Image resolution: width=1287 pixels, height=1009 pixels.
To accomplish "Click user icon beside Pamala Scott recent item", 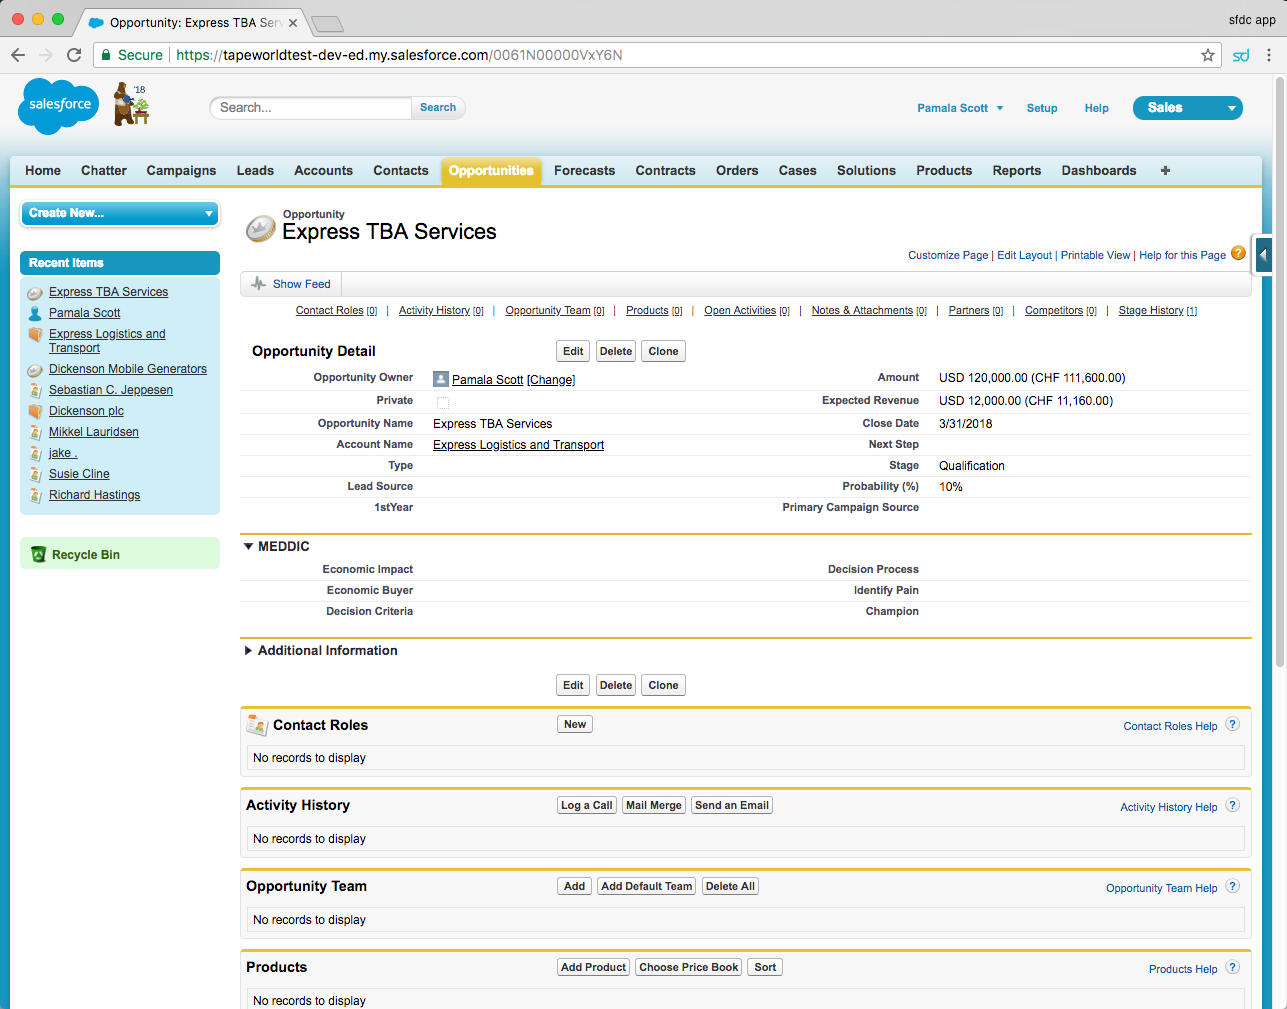I will pyautogui.click(x=35, y=313).
